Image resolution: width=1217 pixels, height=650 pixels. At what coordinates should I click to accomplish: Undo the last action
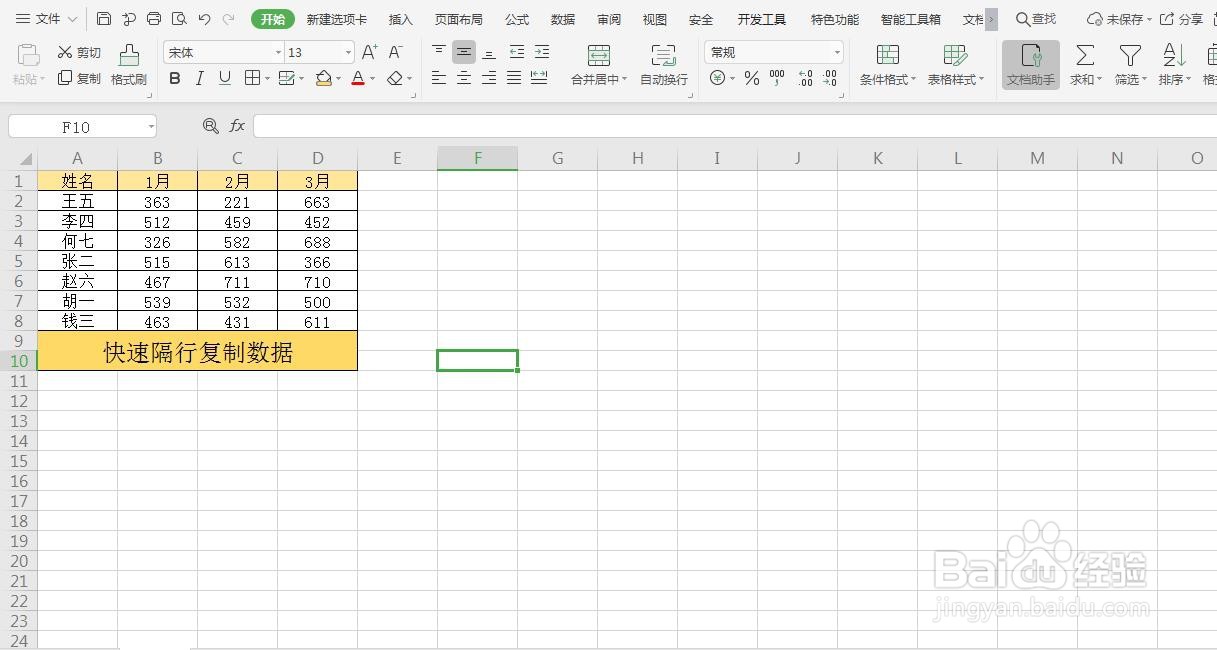click(204, 19)
